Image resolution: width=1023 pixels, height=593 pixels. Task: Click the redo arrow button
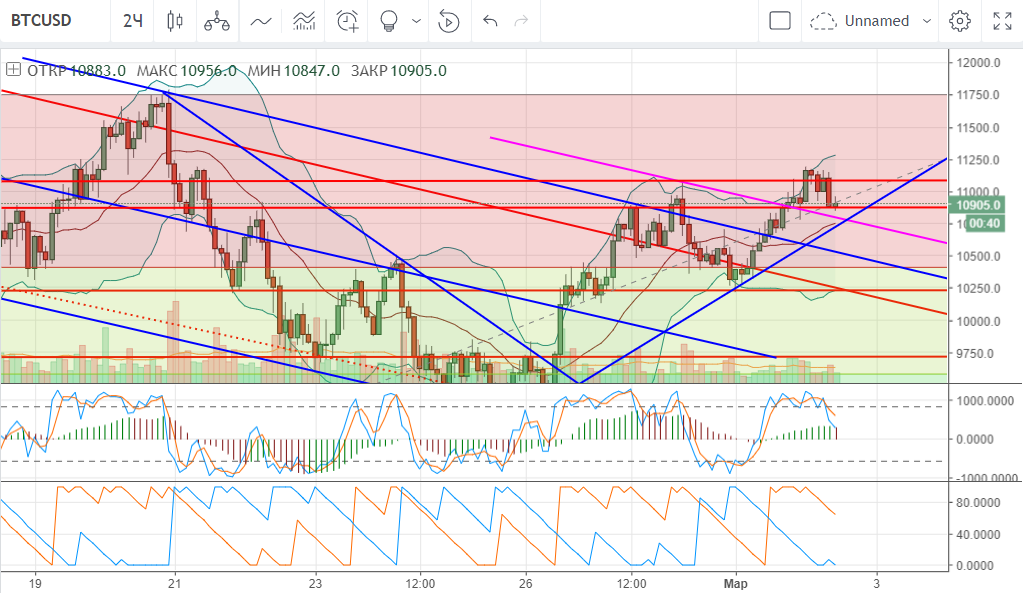pyautogui.click(x=520, y=21)
